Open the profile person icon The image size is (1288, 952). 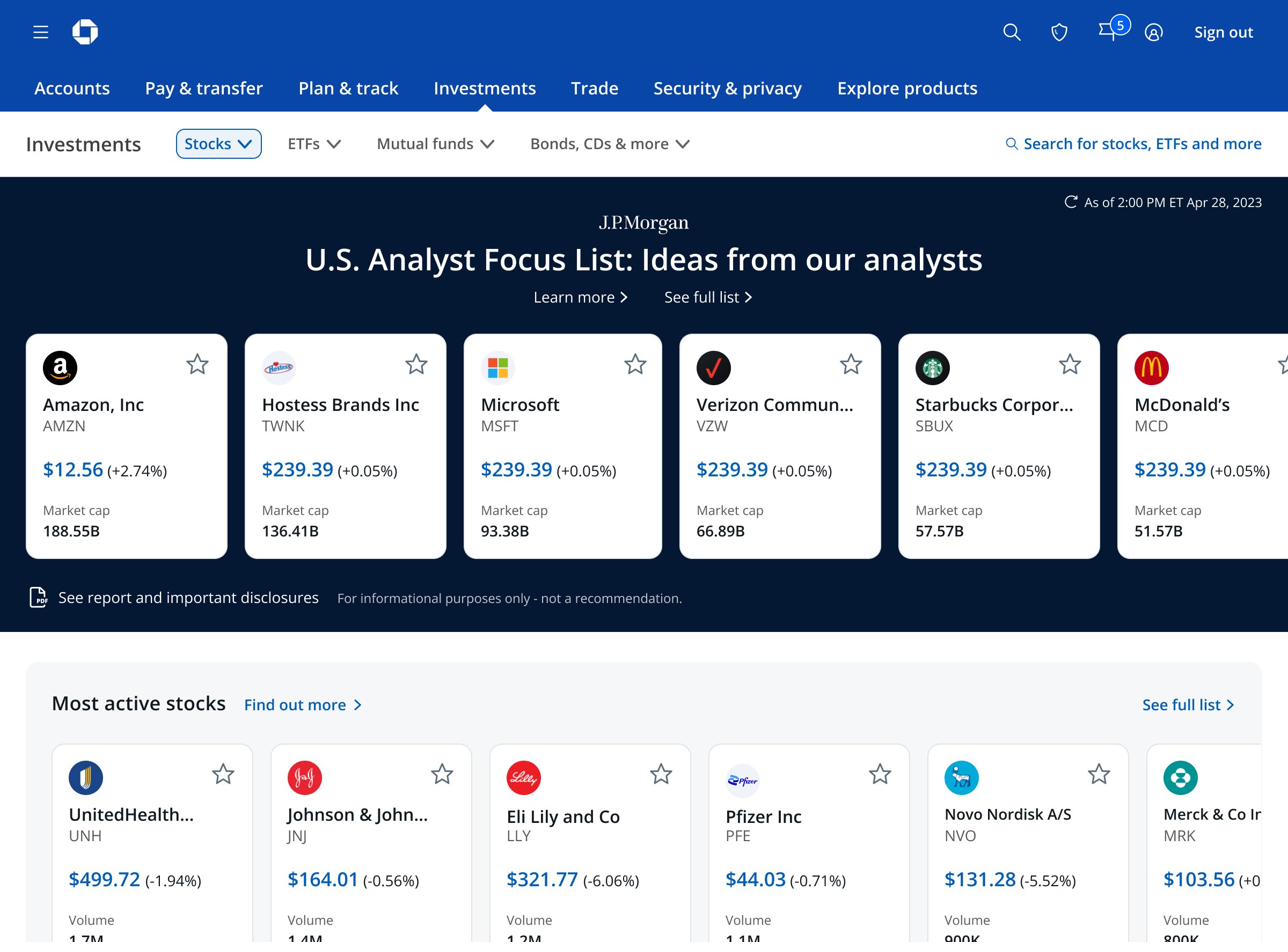coord(1153,32)
